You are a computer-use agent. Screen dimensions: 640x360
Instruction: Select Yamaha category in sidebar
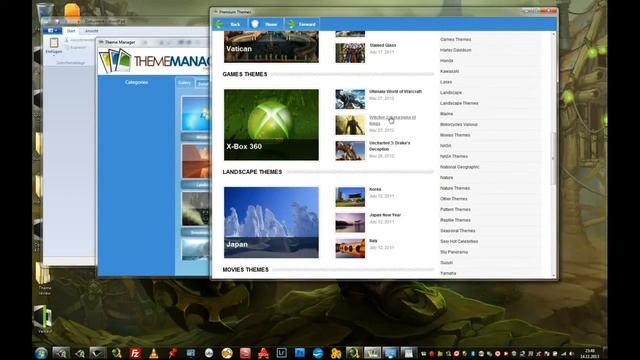click(x=448, y=273)
